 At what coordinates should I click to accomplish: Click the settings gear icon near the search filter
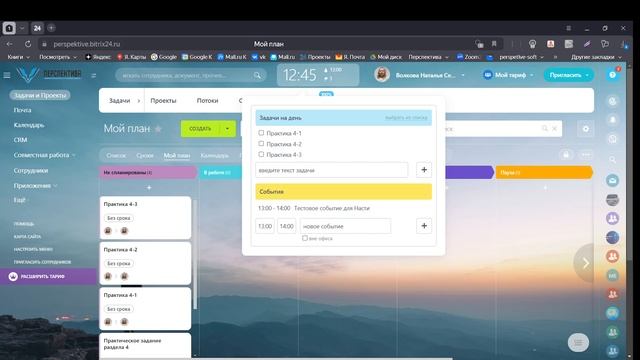coord(586,129)
